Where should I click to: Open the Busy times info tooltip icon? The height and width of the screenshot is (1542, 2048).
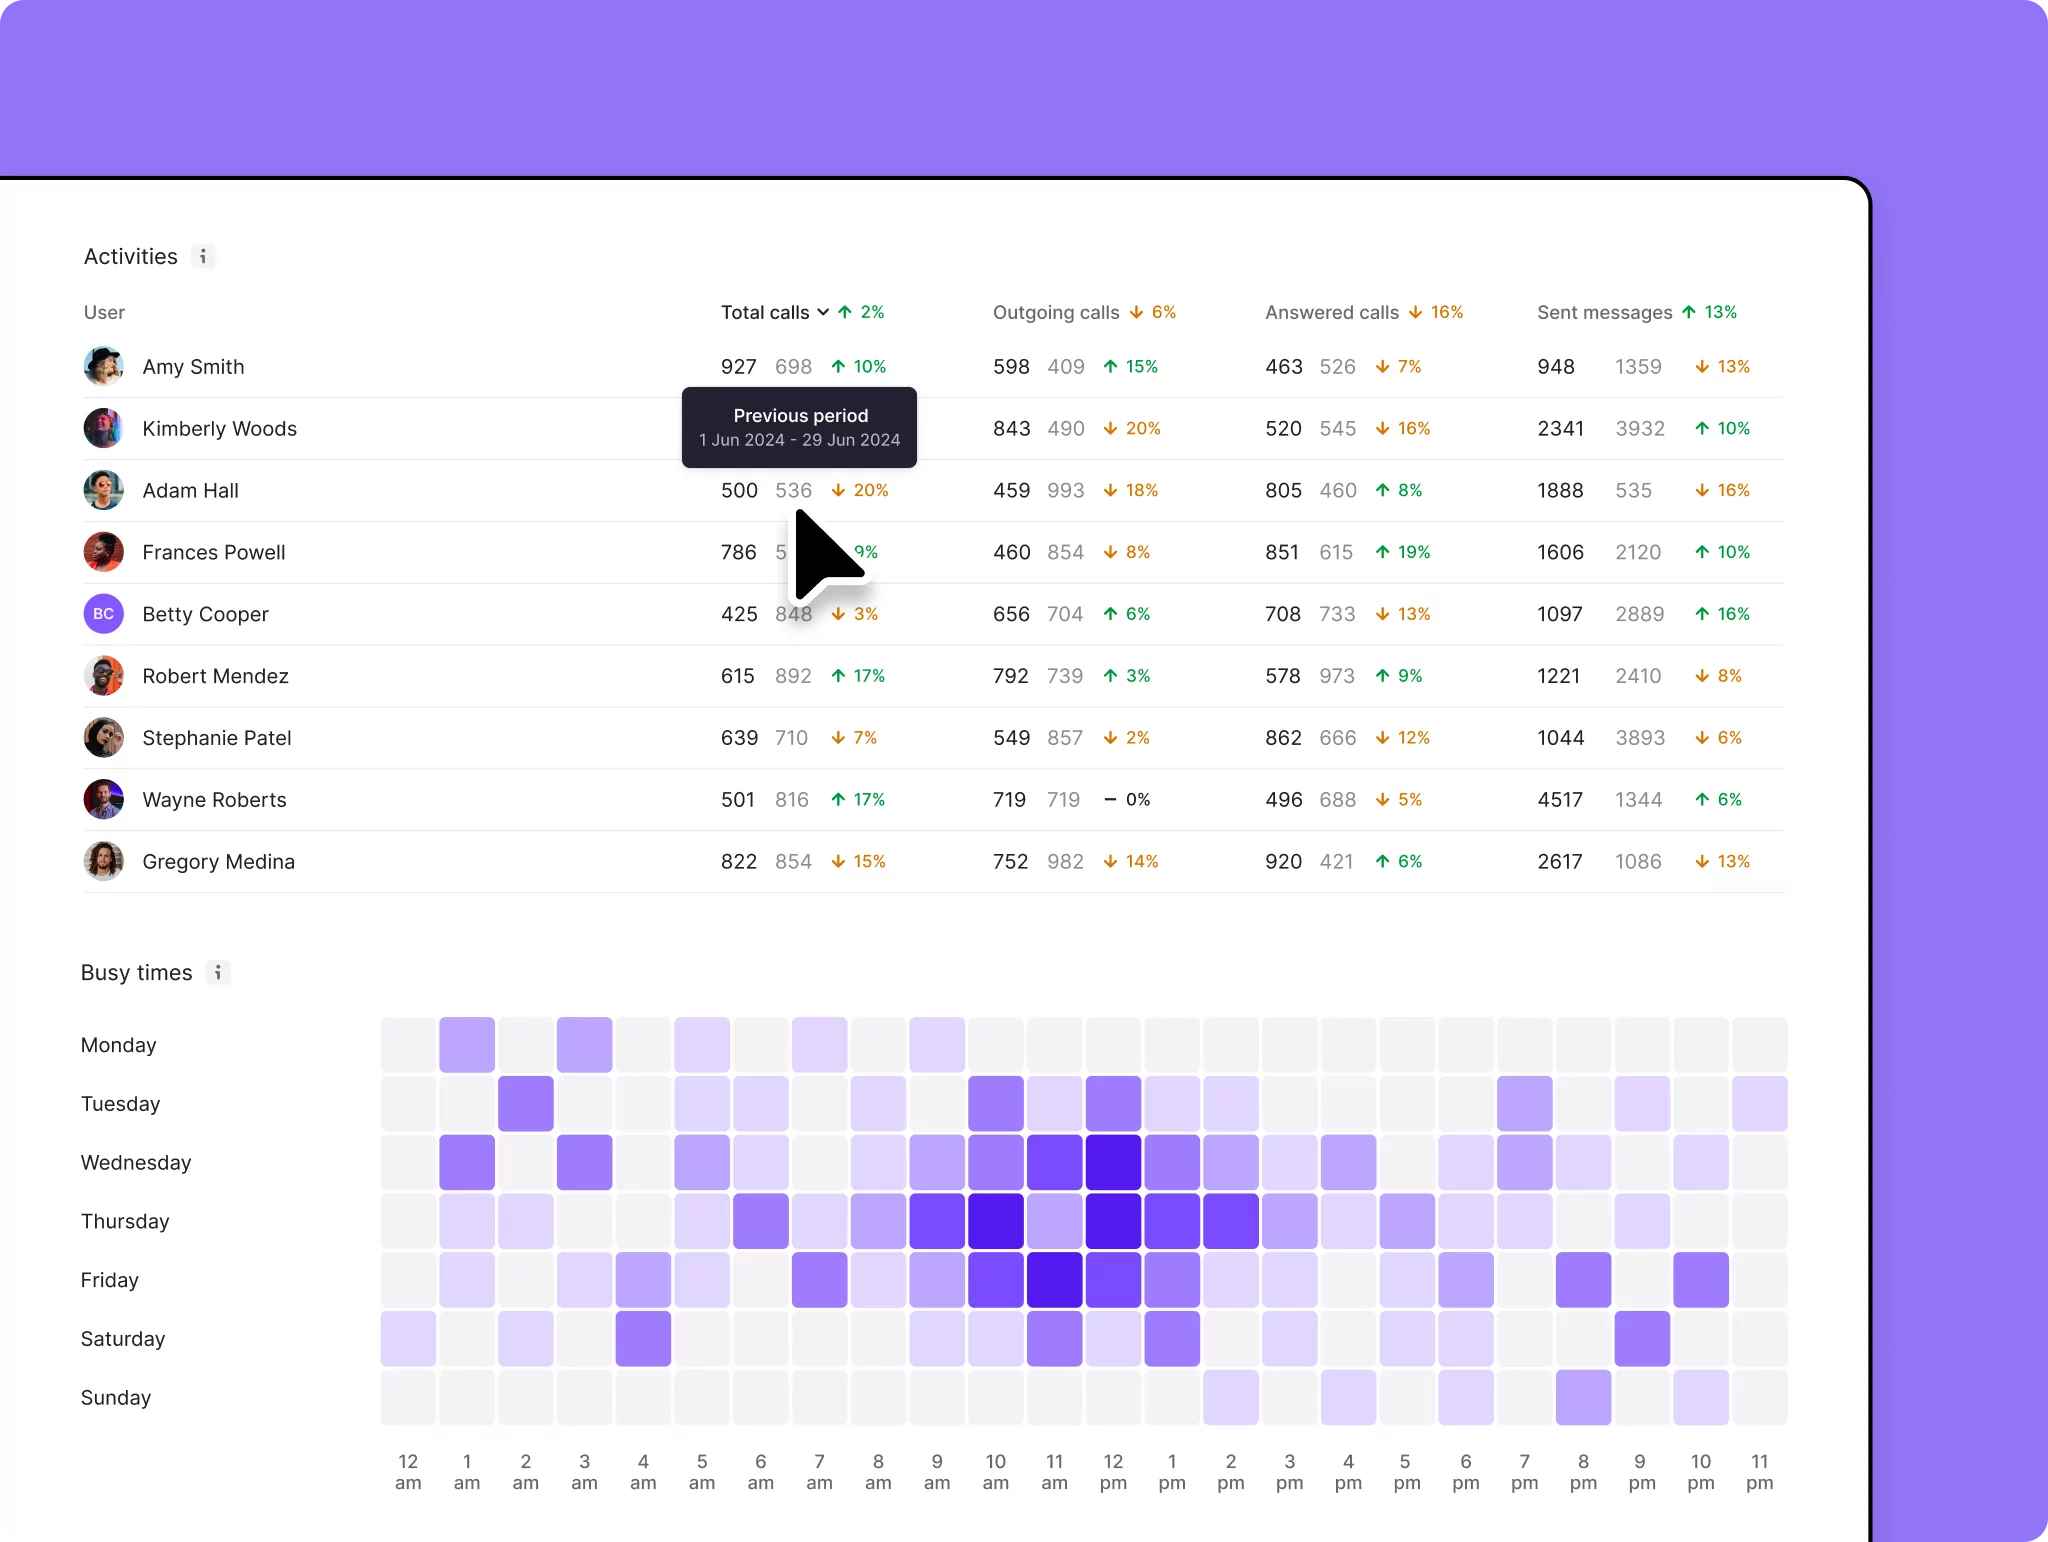[x=218, y=972]
